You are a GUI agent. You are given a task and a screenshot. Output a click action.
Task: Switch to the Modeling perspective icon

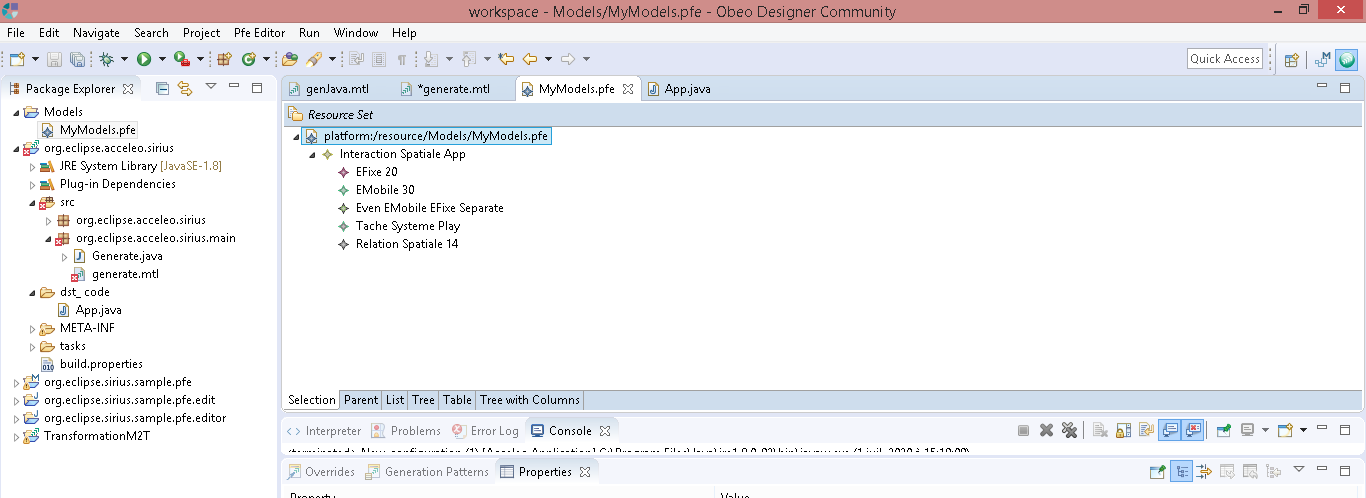tap(1324, 59)
